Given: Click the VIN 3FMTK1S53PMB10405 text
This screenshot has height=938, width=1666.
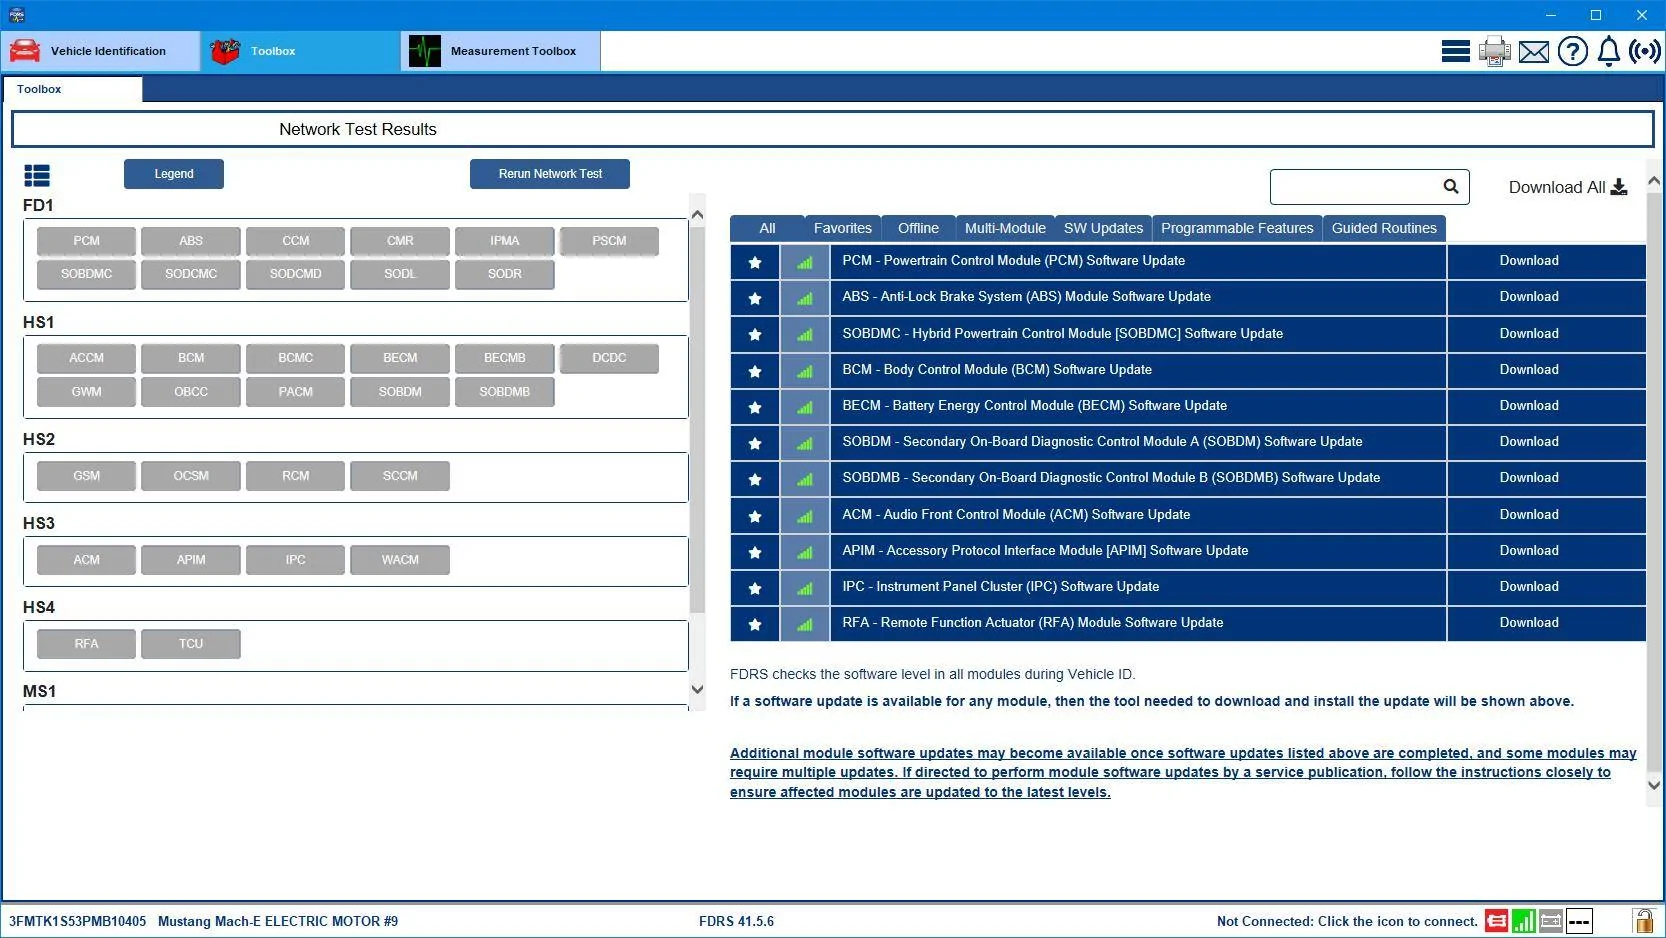Looking at the screenshot, I should pyautogui.click(x=77, y=921).
